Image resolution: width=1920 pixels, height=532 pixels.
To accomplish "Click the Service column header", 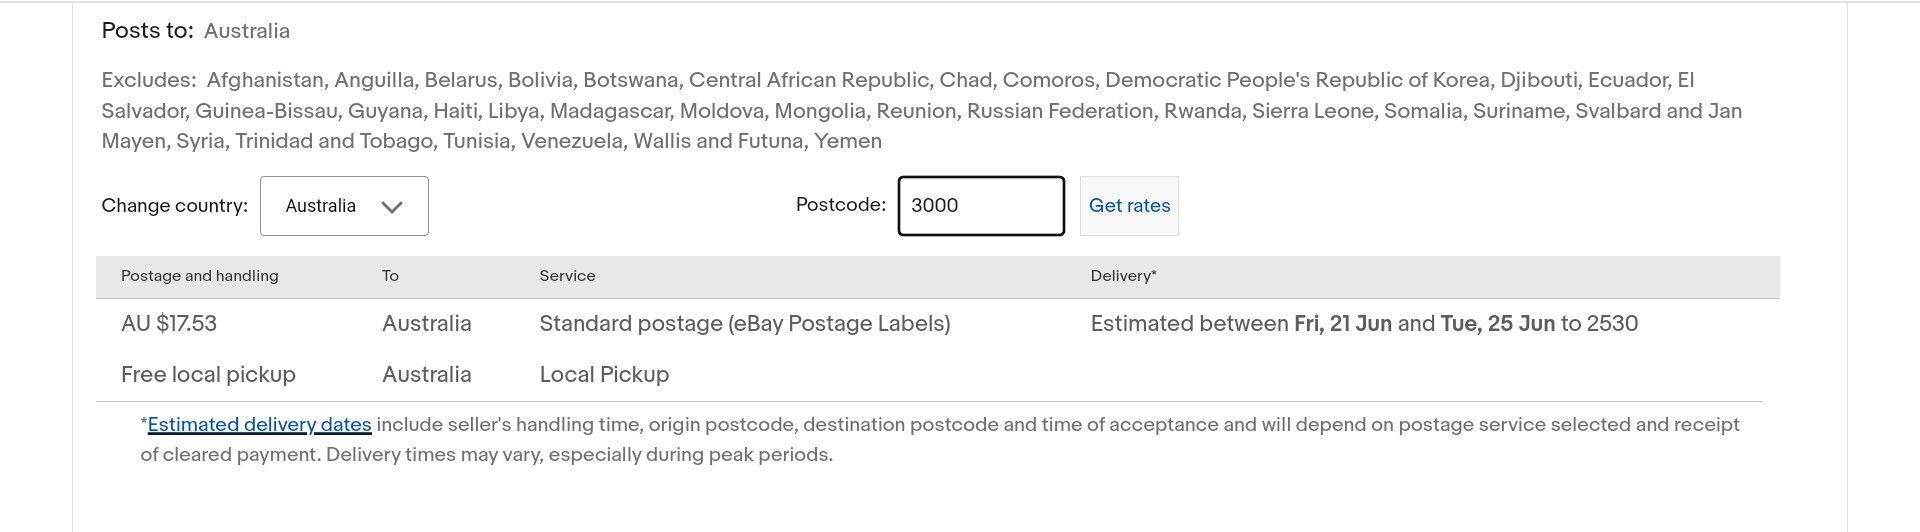I will (567, 276).
